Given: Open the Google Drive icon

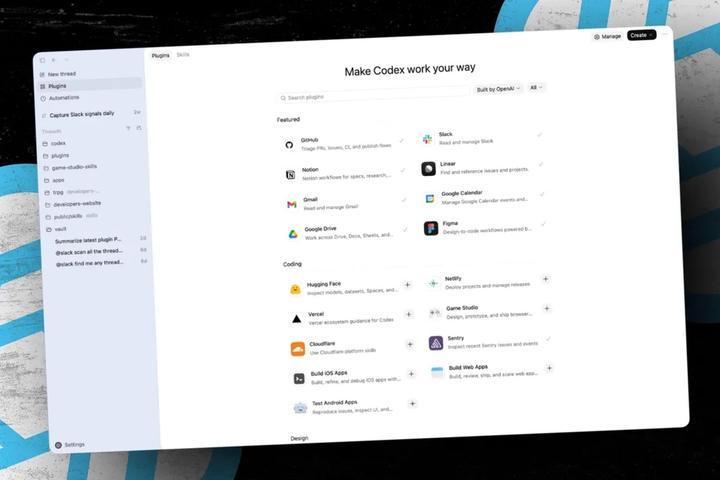Looking at the screenshot, I should click(x=293, y=234).
